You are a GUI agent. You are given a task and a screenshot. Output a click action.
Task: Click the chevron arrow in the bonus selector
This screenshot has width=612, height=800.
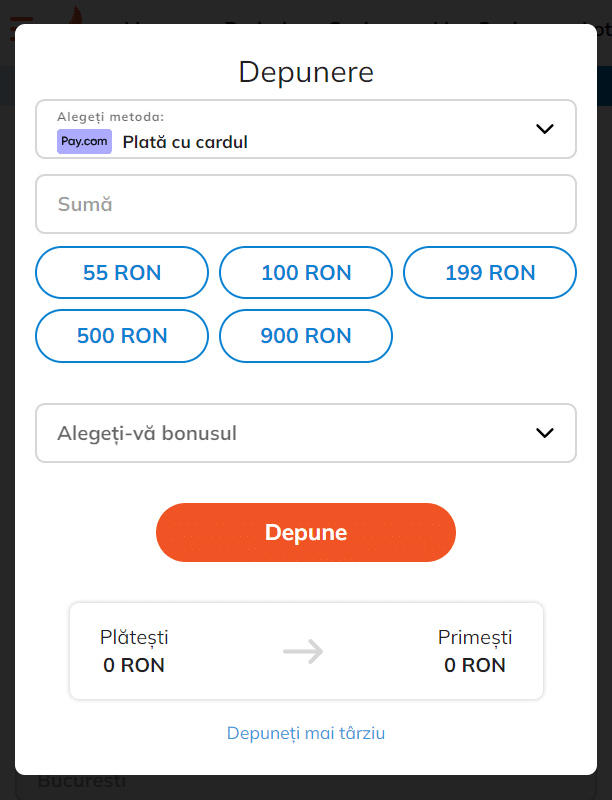[x=544, y=433]
